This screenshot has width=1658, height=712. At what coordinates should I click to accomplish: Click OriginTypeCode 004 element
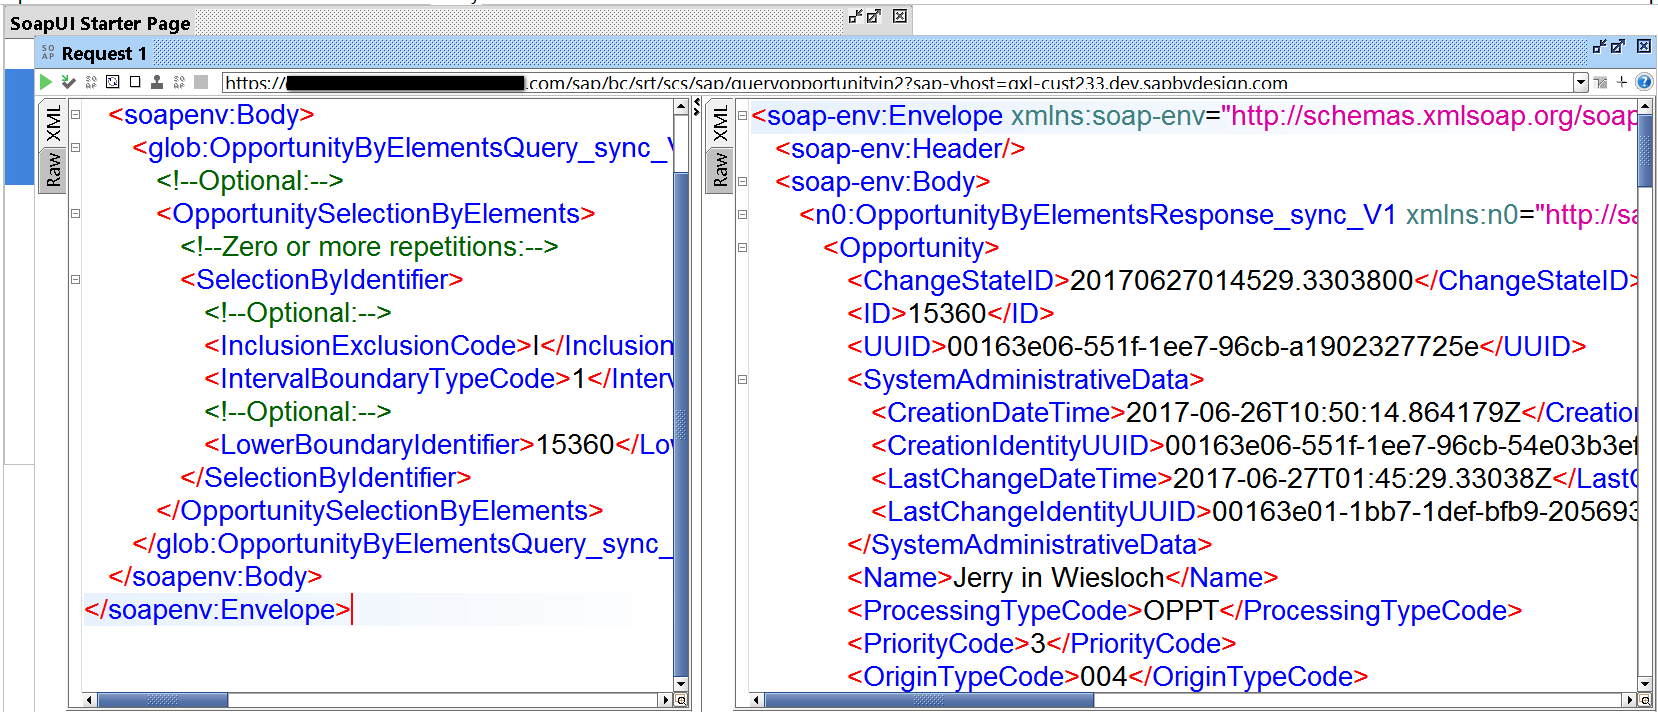[x=1108, y=677]
